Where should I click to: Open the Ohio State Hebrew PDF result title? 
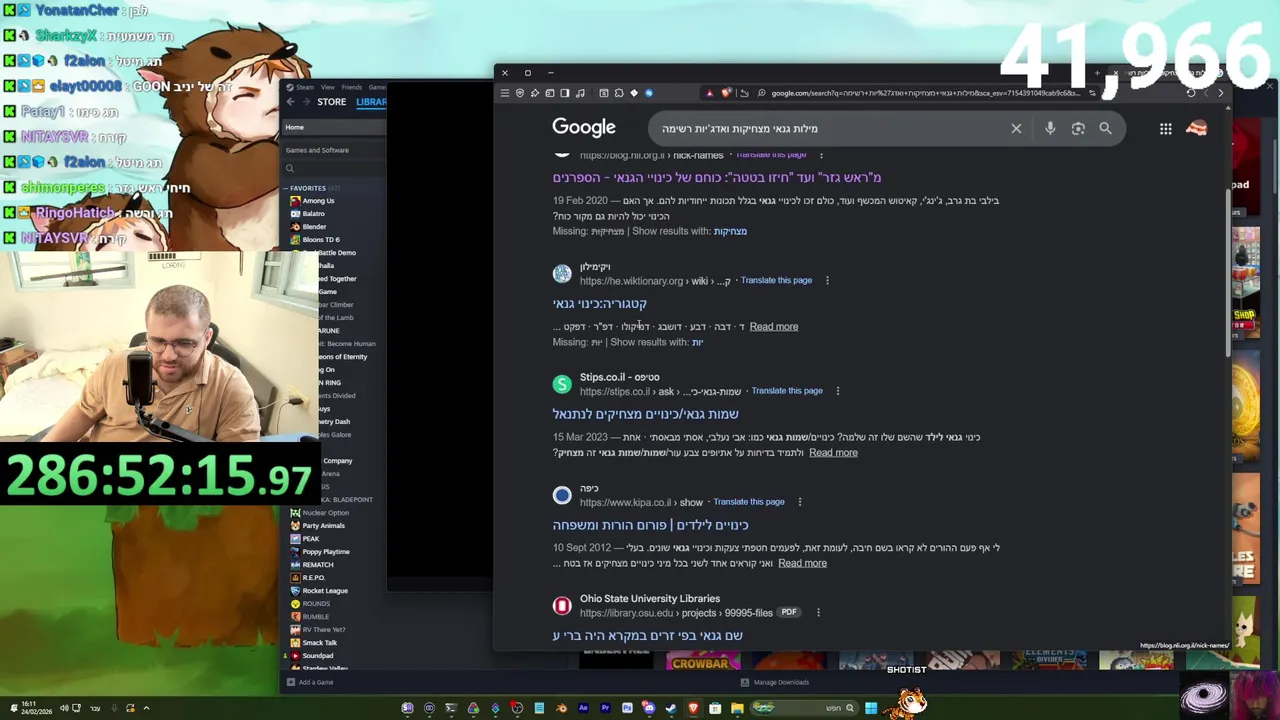point(648,636)
